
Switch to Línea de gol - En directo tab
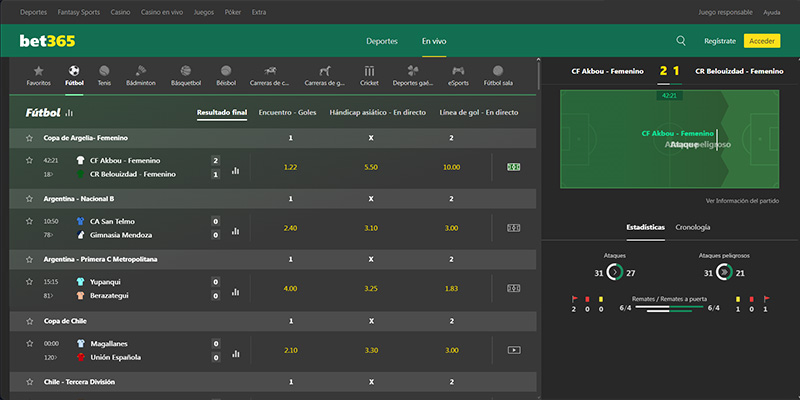(x=479, y=112)
